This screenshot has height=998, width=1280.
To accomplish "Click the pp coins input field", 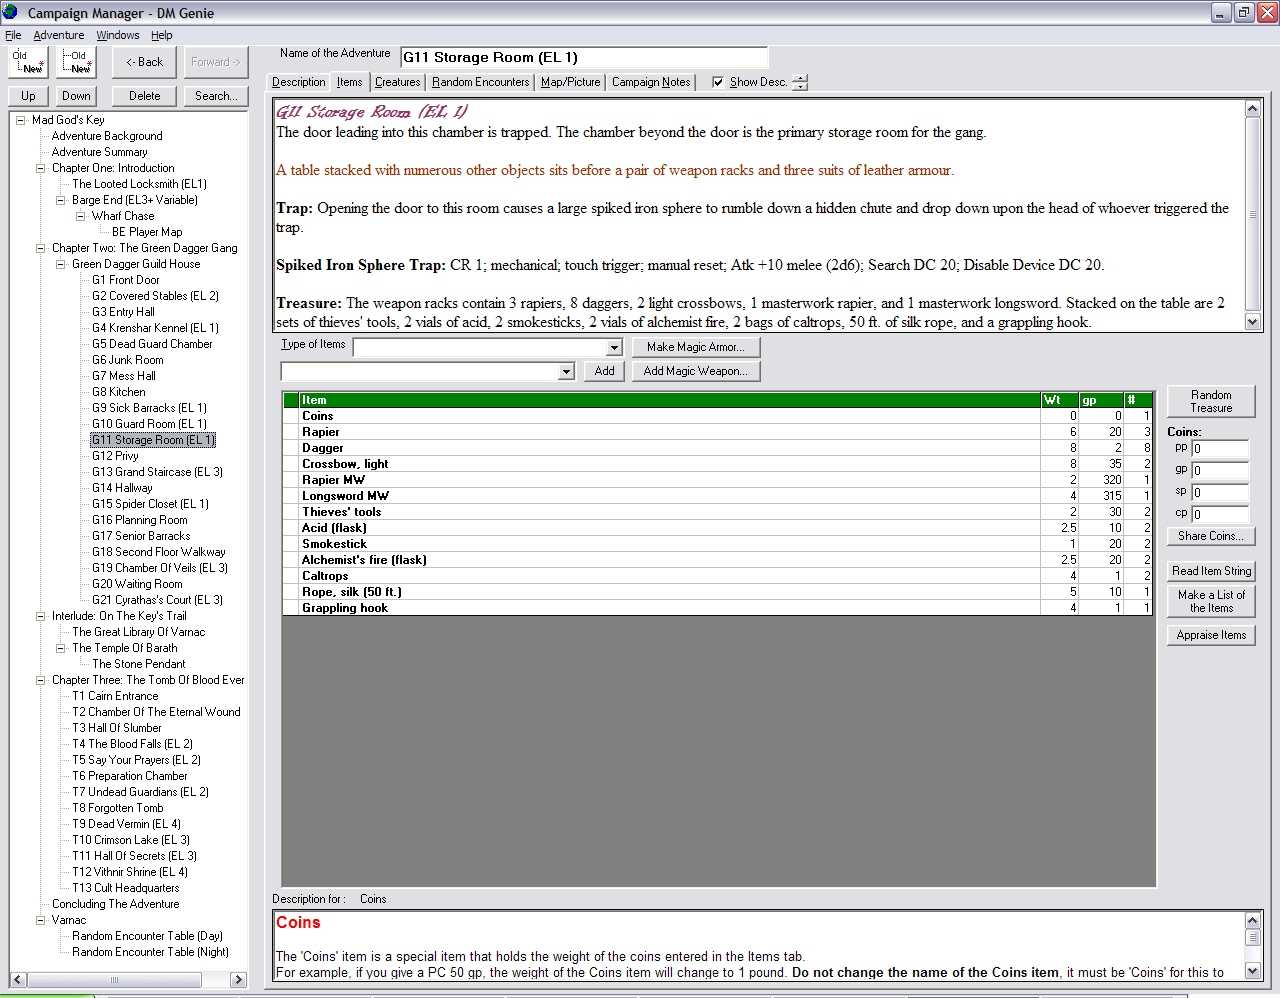I will 1219,449.
